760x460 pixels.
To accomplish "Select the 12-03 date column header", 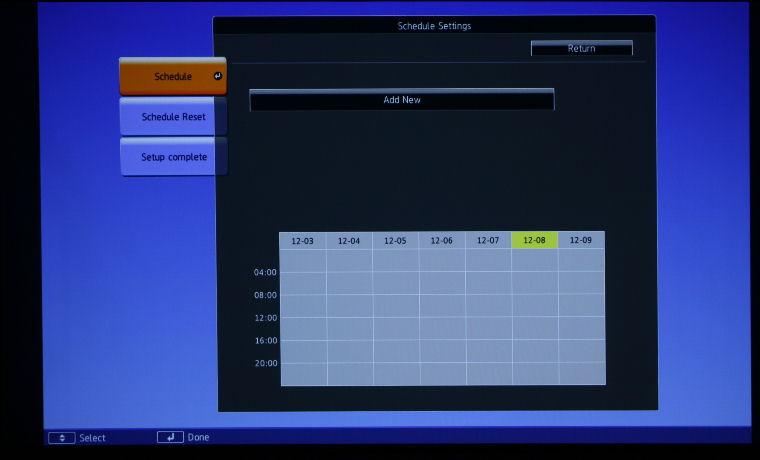I will (x=302, y=240).
